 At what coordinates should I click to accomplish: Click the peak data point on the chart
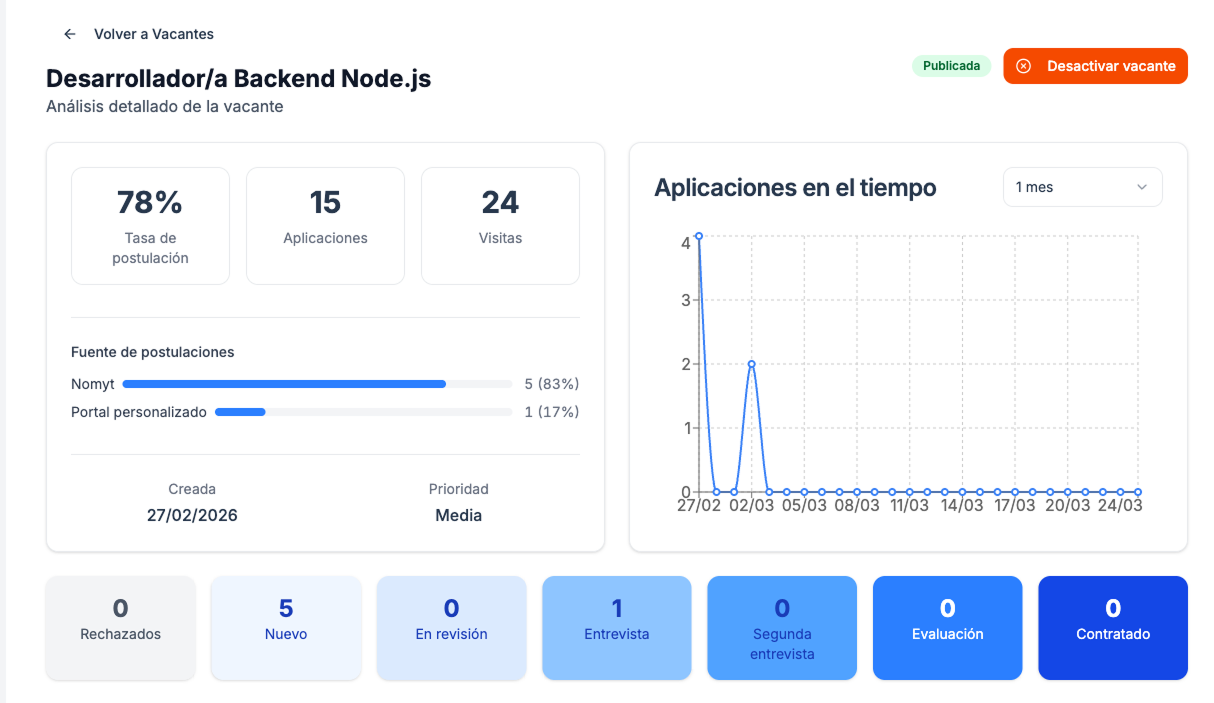pyautogui.click(x=698, y=237)
